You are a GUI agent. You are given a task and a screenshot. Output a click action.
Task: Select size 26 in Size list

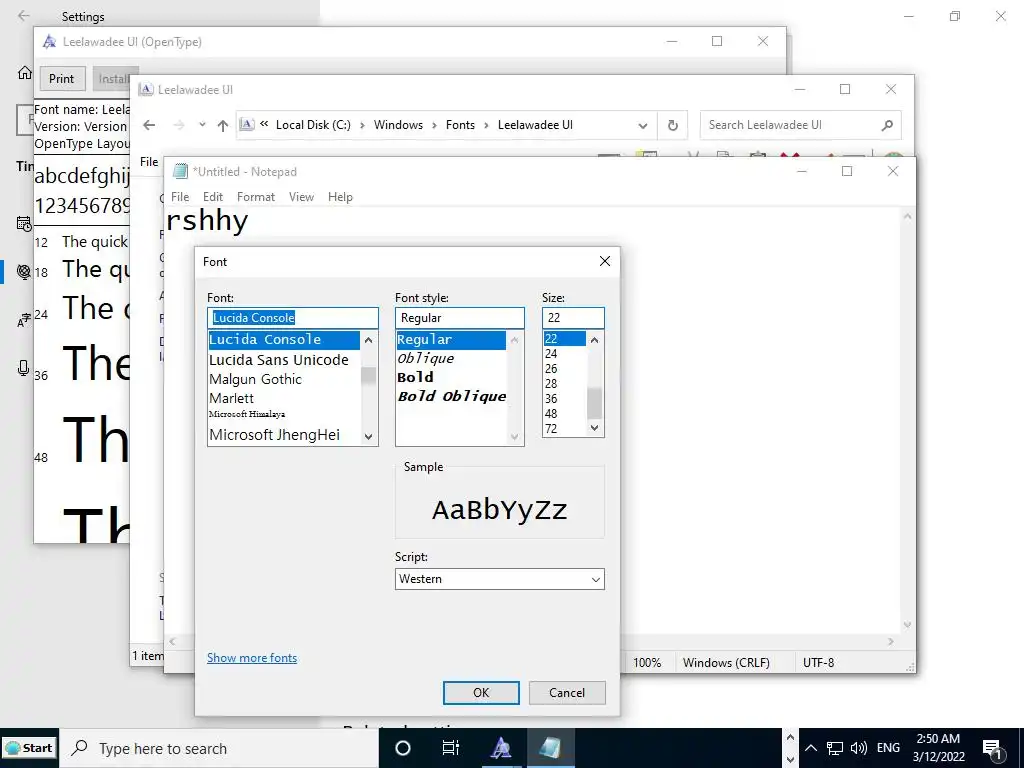[x=551, y=369]
